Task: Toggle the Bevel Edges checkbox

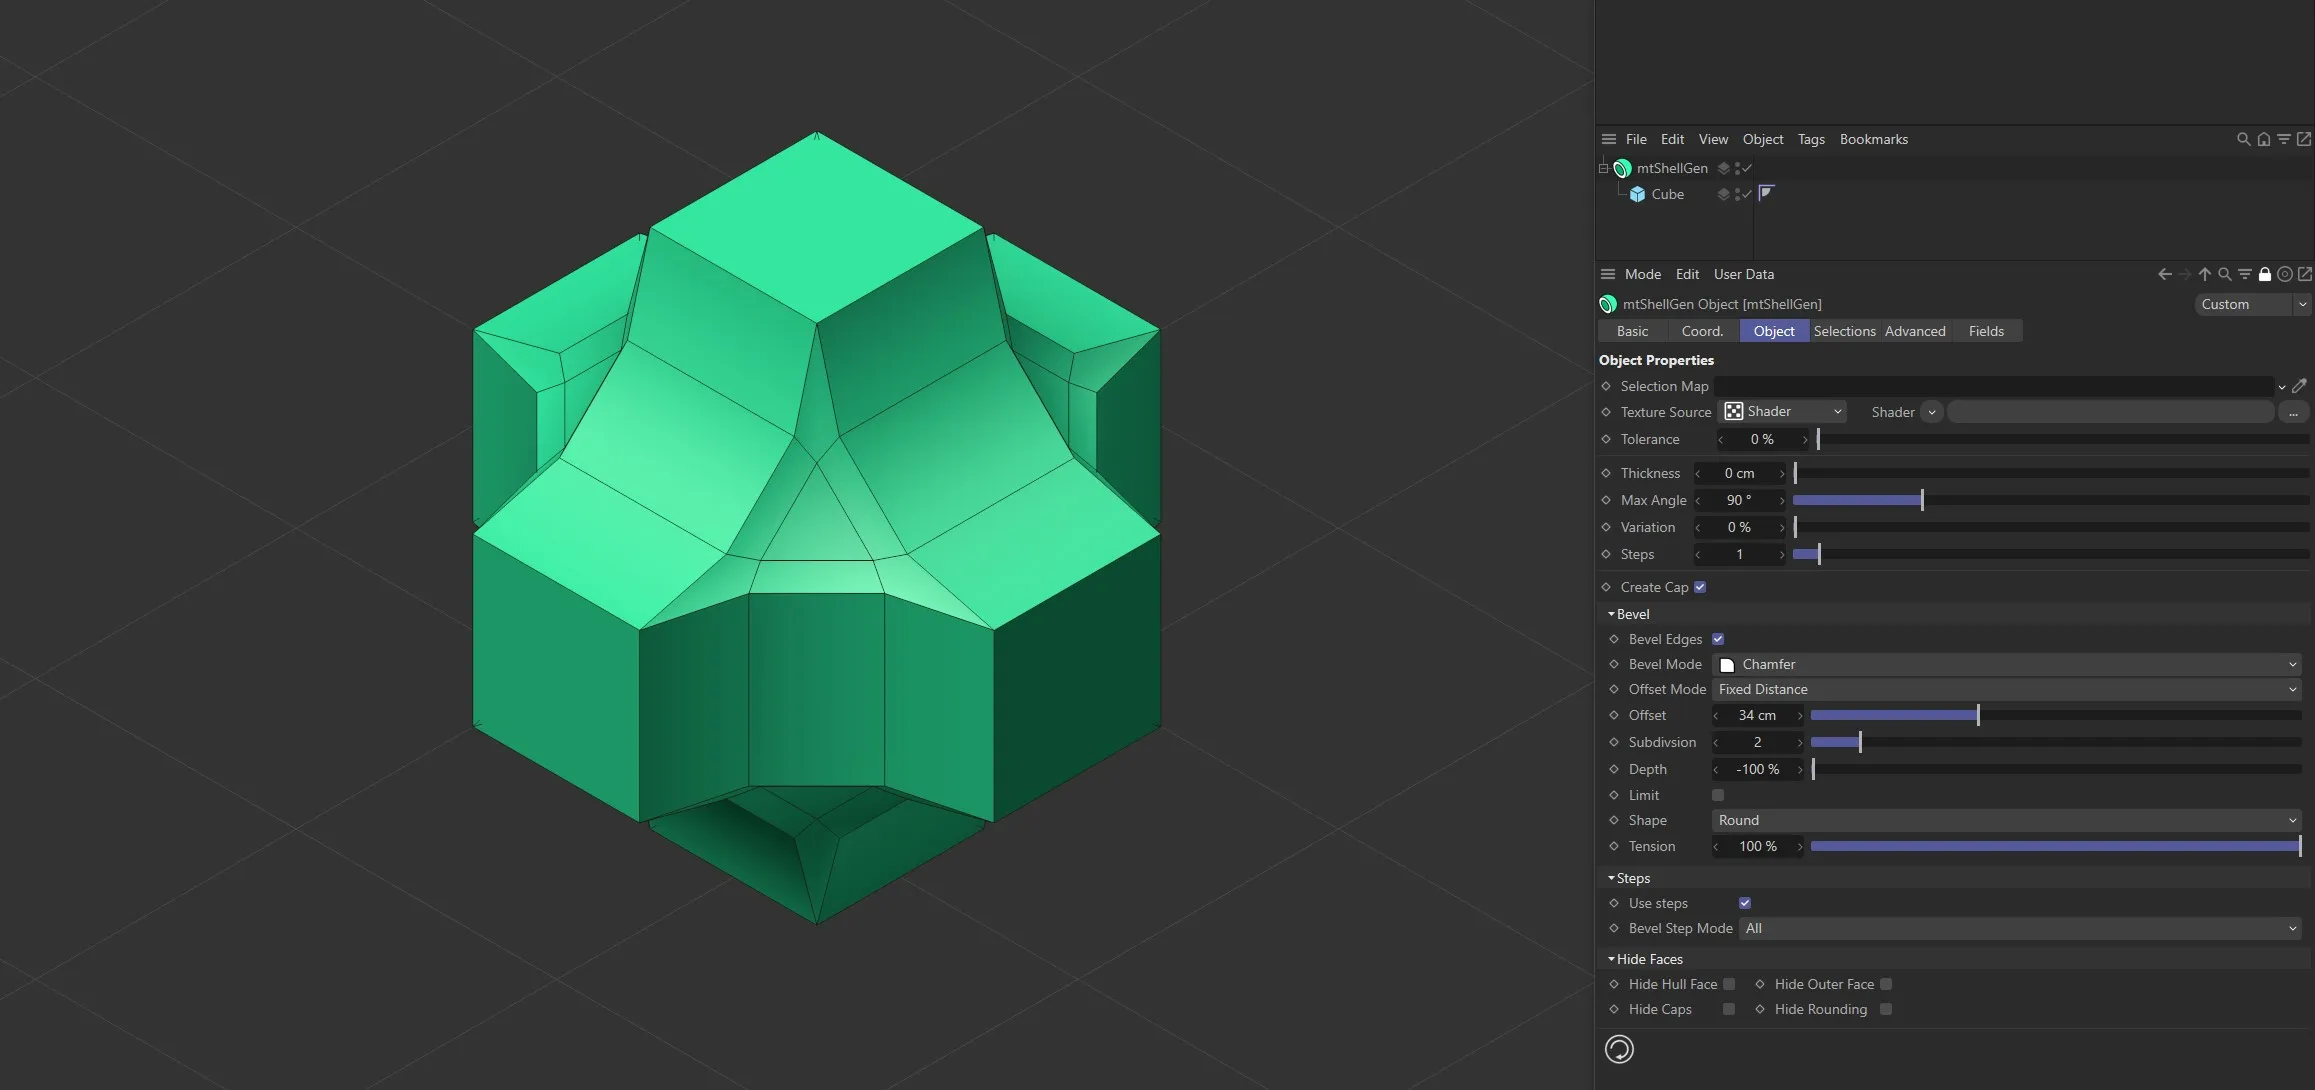Action: click(1717, 638)
